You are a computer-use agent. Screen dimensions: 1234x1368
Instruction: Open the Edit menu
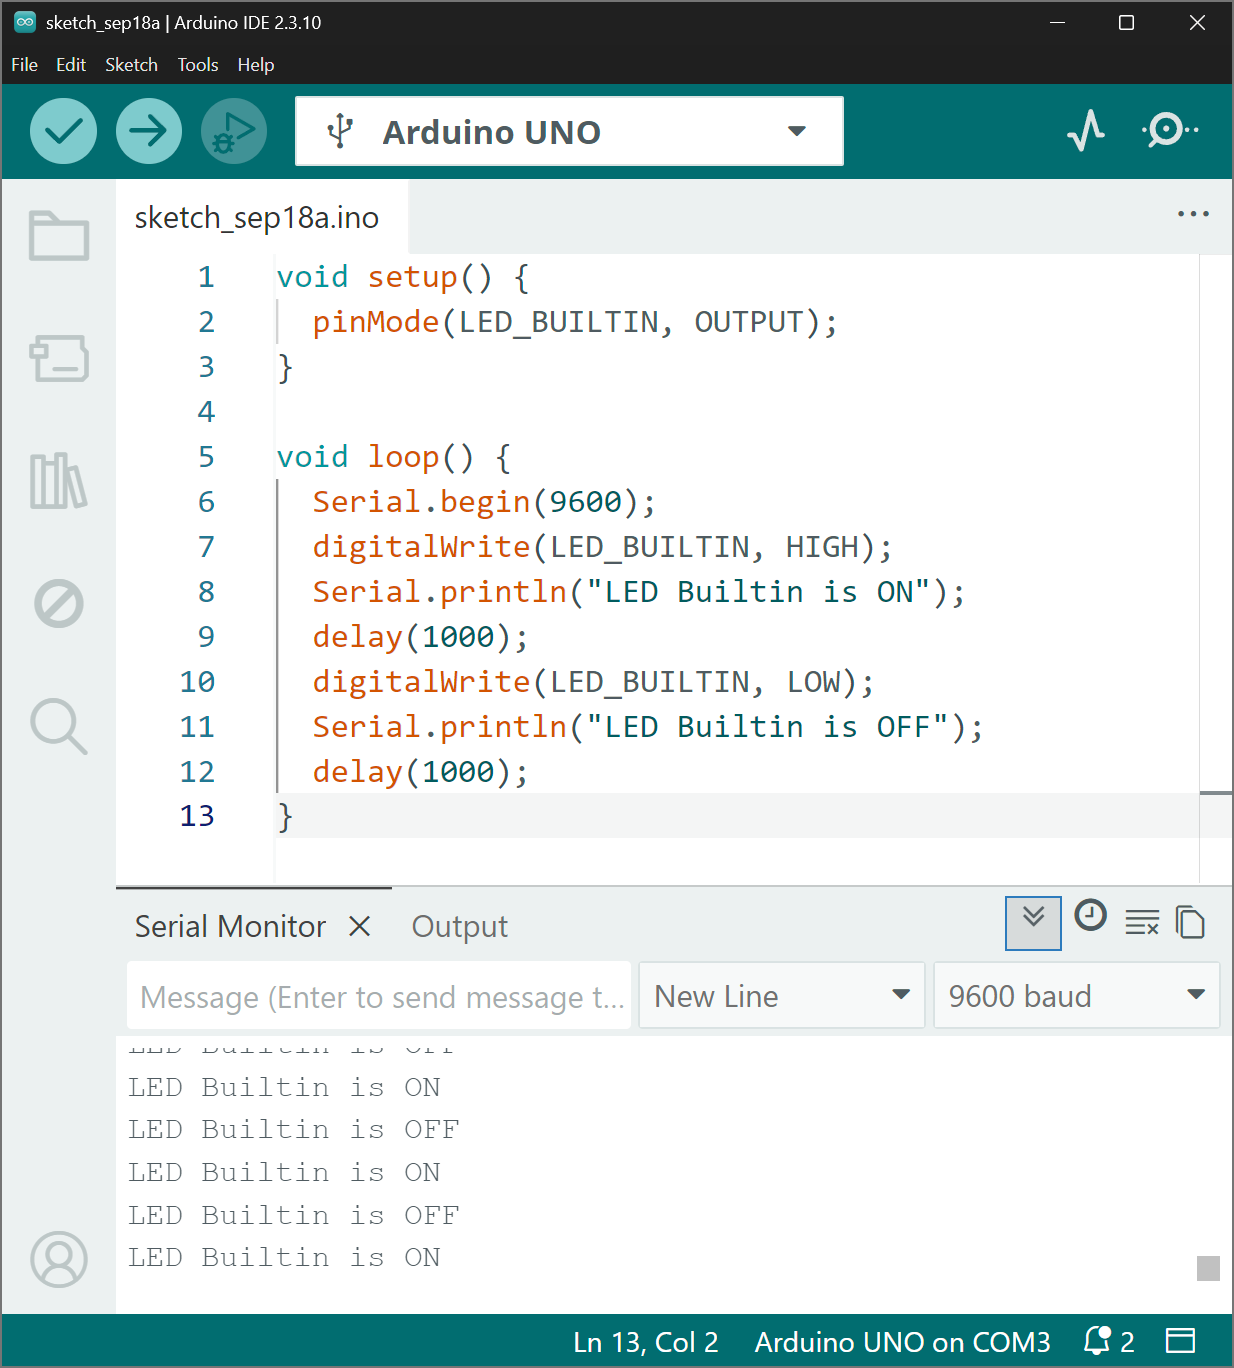[71, 65]
